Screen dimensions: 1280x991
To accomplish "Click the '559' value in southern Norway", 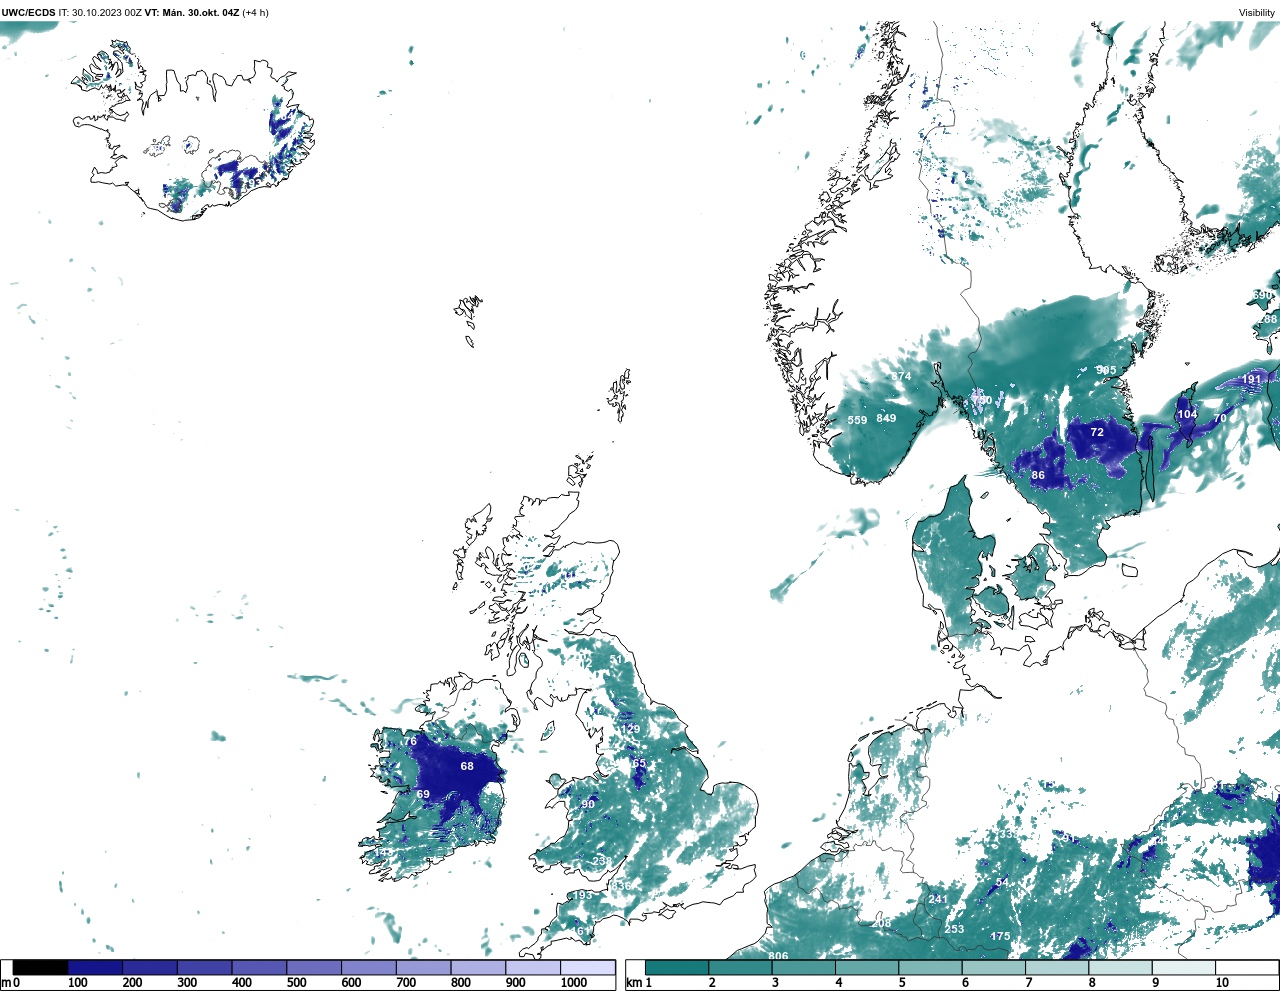I will [857, 420].
